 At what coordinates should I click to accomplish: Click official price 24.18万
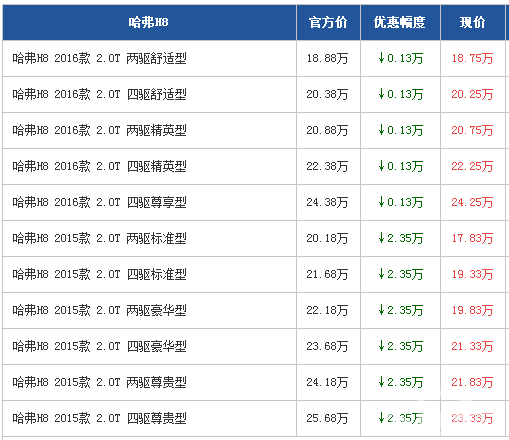pyautogui.click(x=327, y=382)
